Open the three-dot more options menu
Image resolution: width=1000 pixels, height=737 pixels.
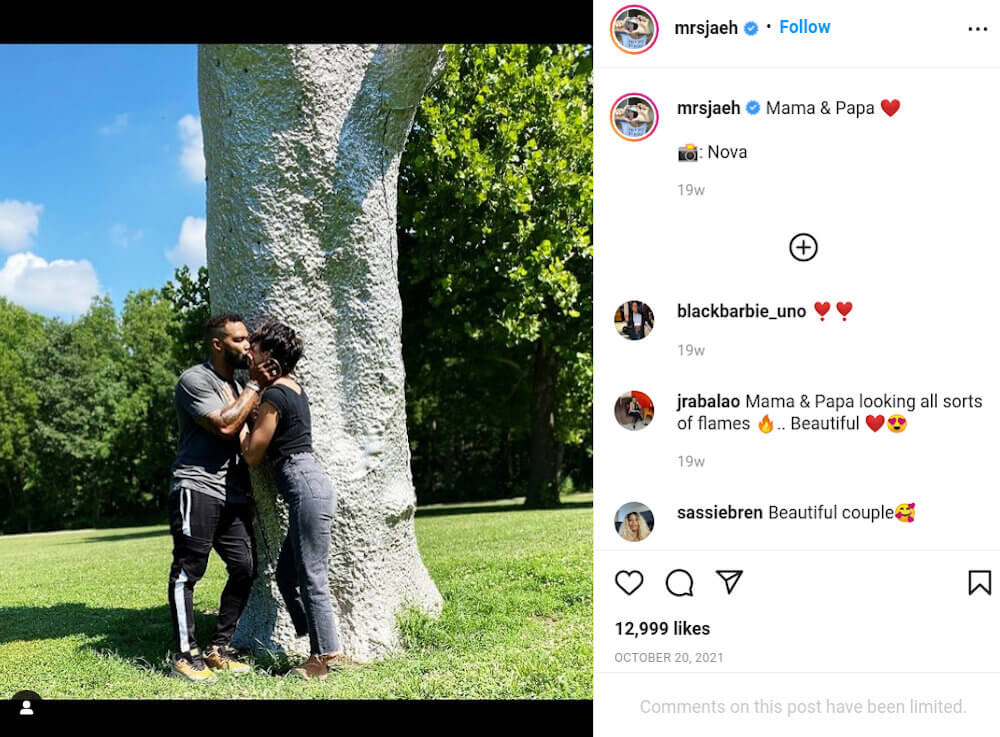[977, 29]
